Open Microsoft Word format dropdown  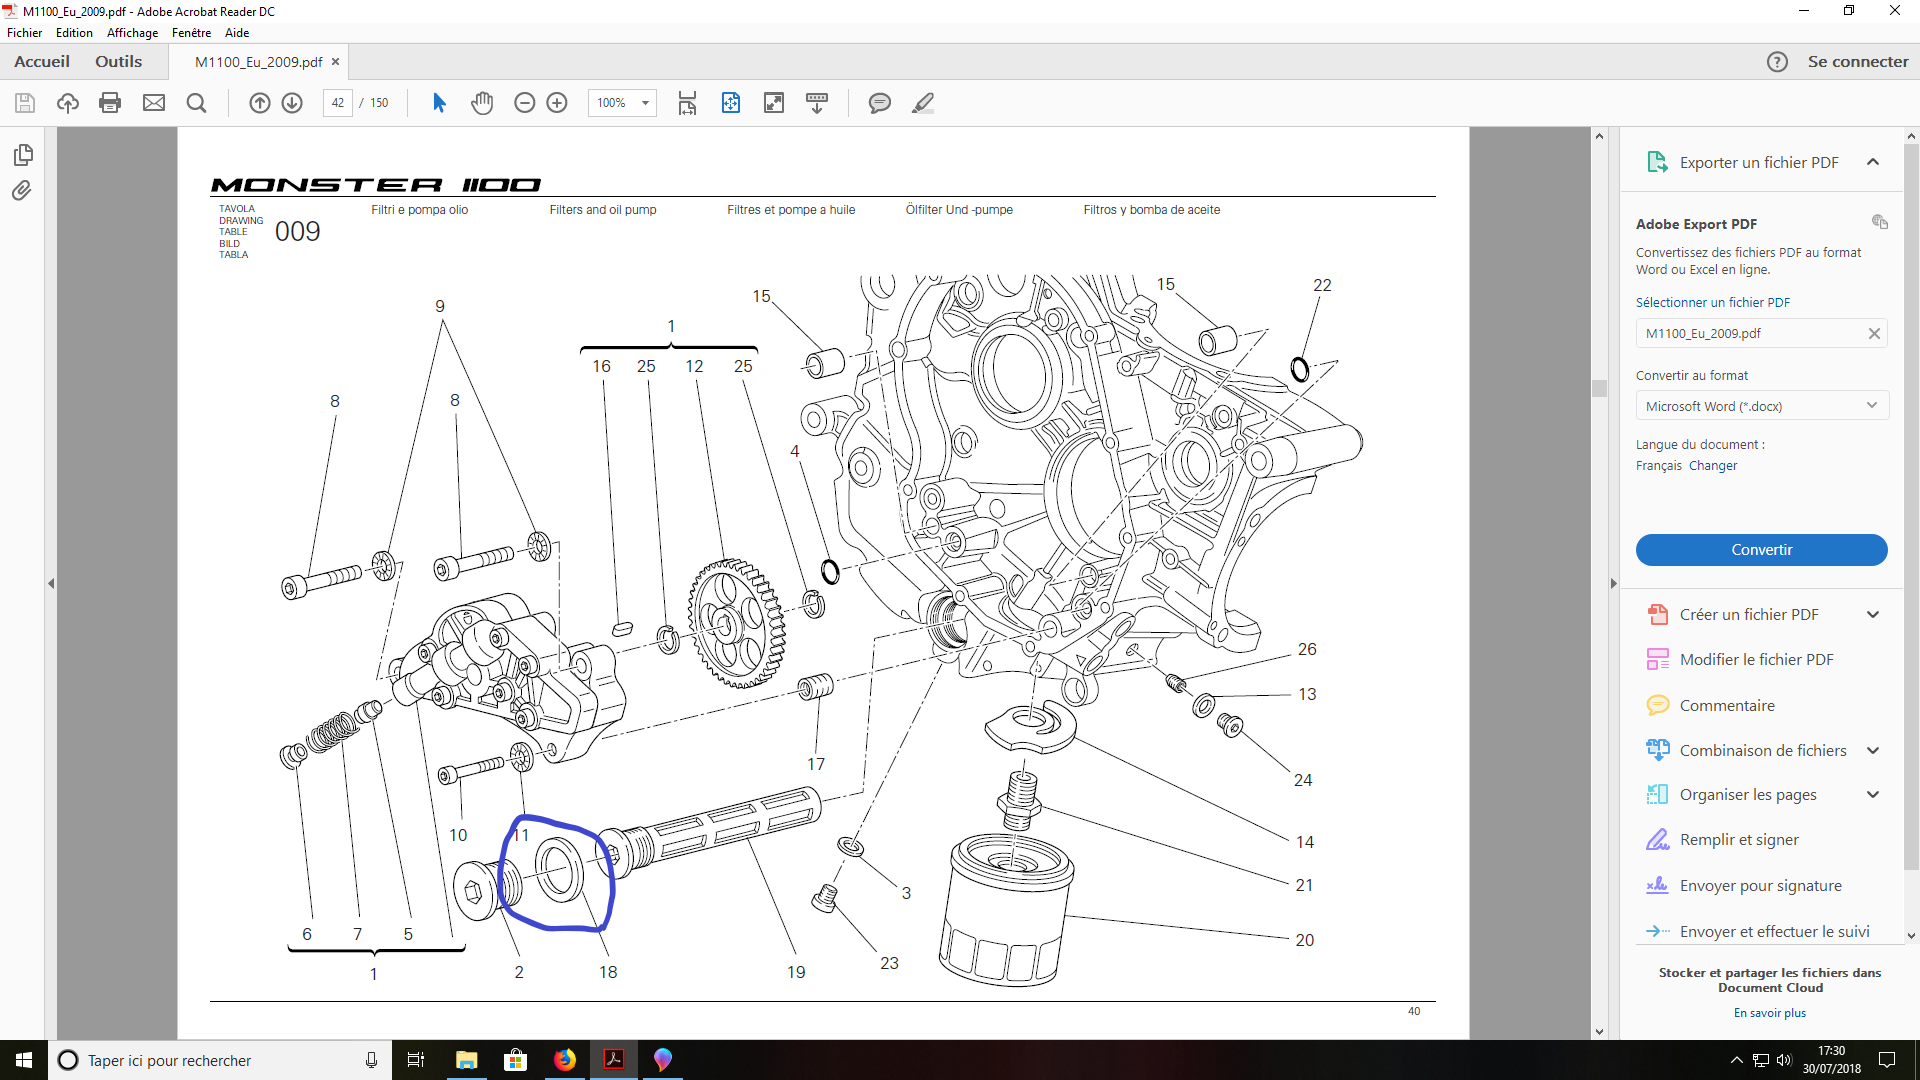[1761, 406]
